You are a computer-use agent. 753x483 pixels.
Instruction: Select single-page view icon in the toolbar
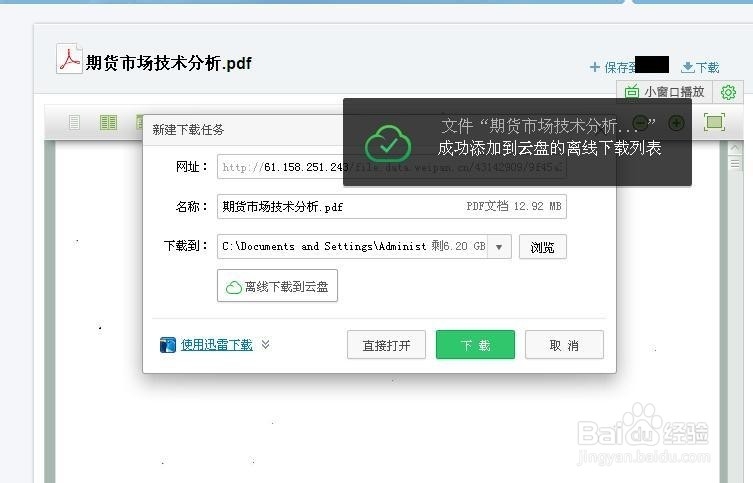pos(74,122)
